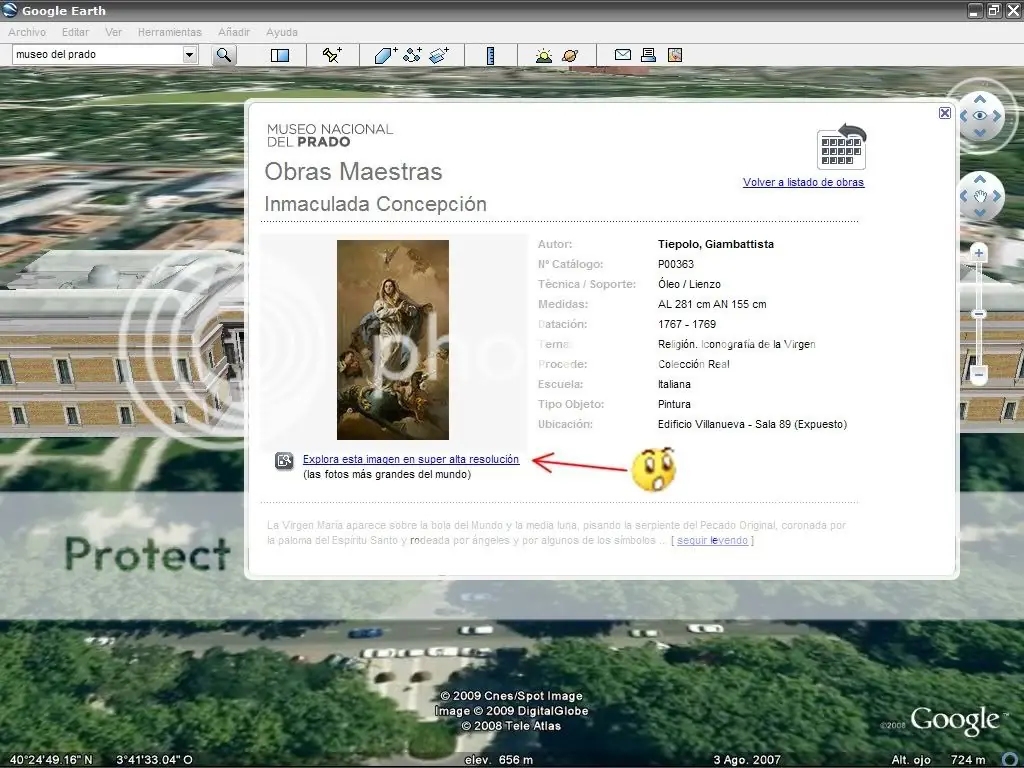Viewport: 1024px width, 768px height.
Task: Click the longitude coordinate in status bar
Action: [154, 760]
